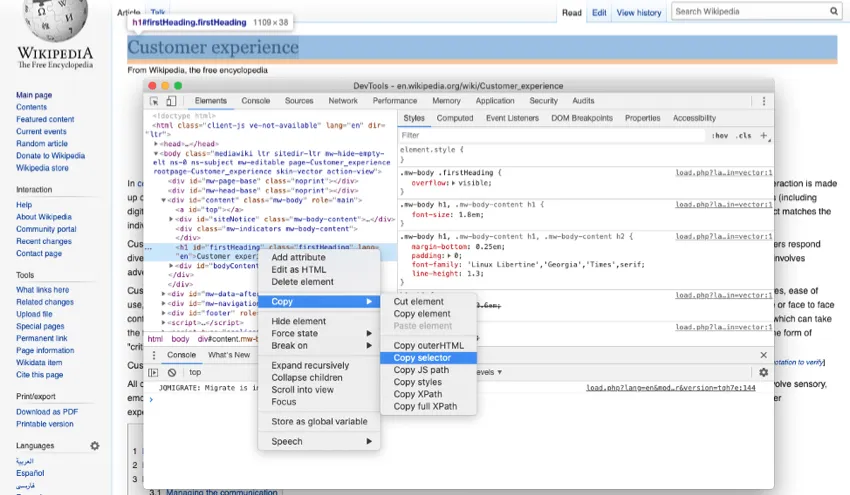Open the drawer's three-dot menu
This screenshot has width=850, height=495.
(153, 355)
